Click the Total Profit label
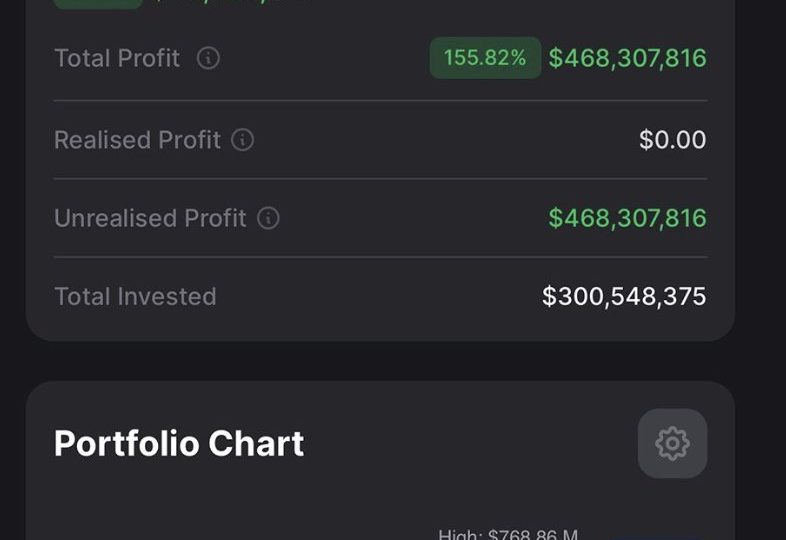This screenshot has width=786, height=540. click(x=117, y=58)
